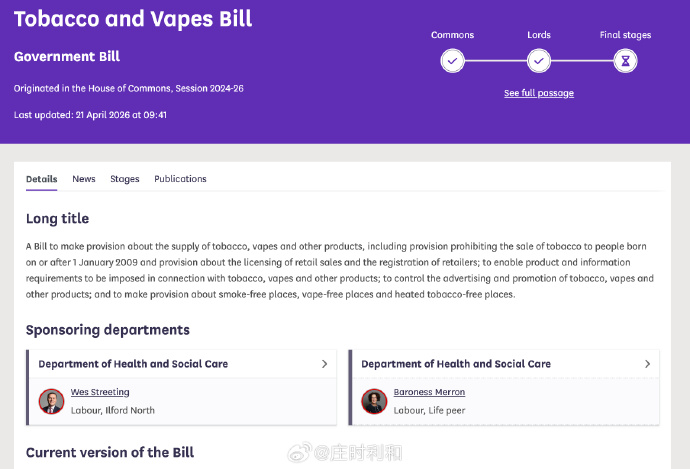The image size is (690, 469).
Task: Expand the left Department of Health card chevron
Action: (x=324, y=364)
